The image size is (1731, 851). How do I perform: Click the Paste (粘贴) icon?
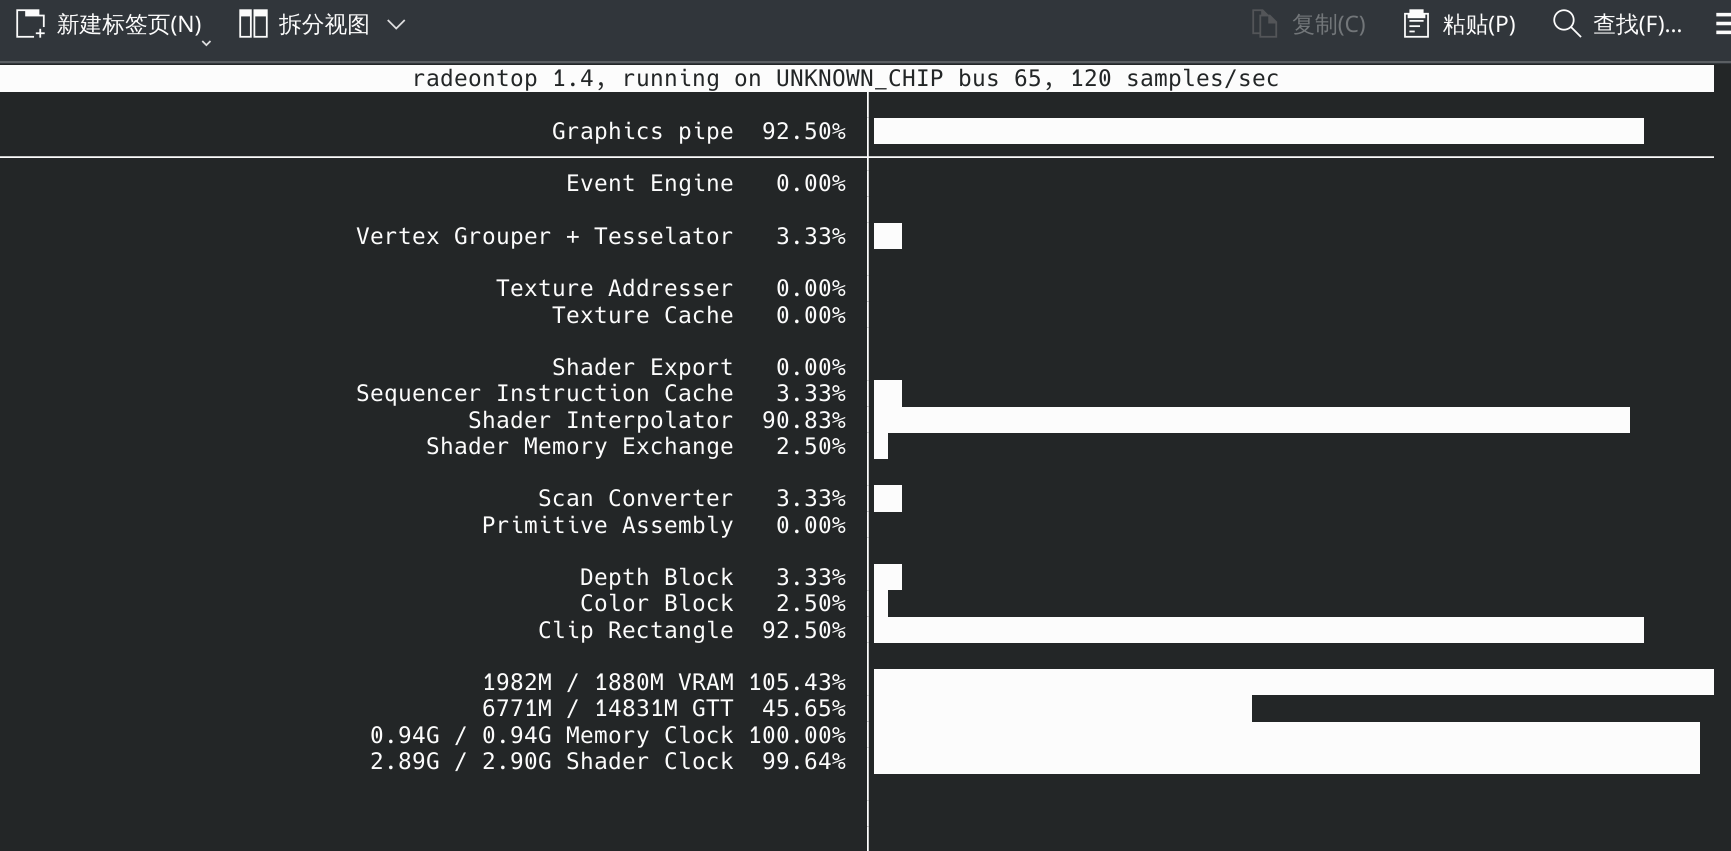point(1416,24)
